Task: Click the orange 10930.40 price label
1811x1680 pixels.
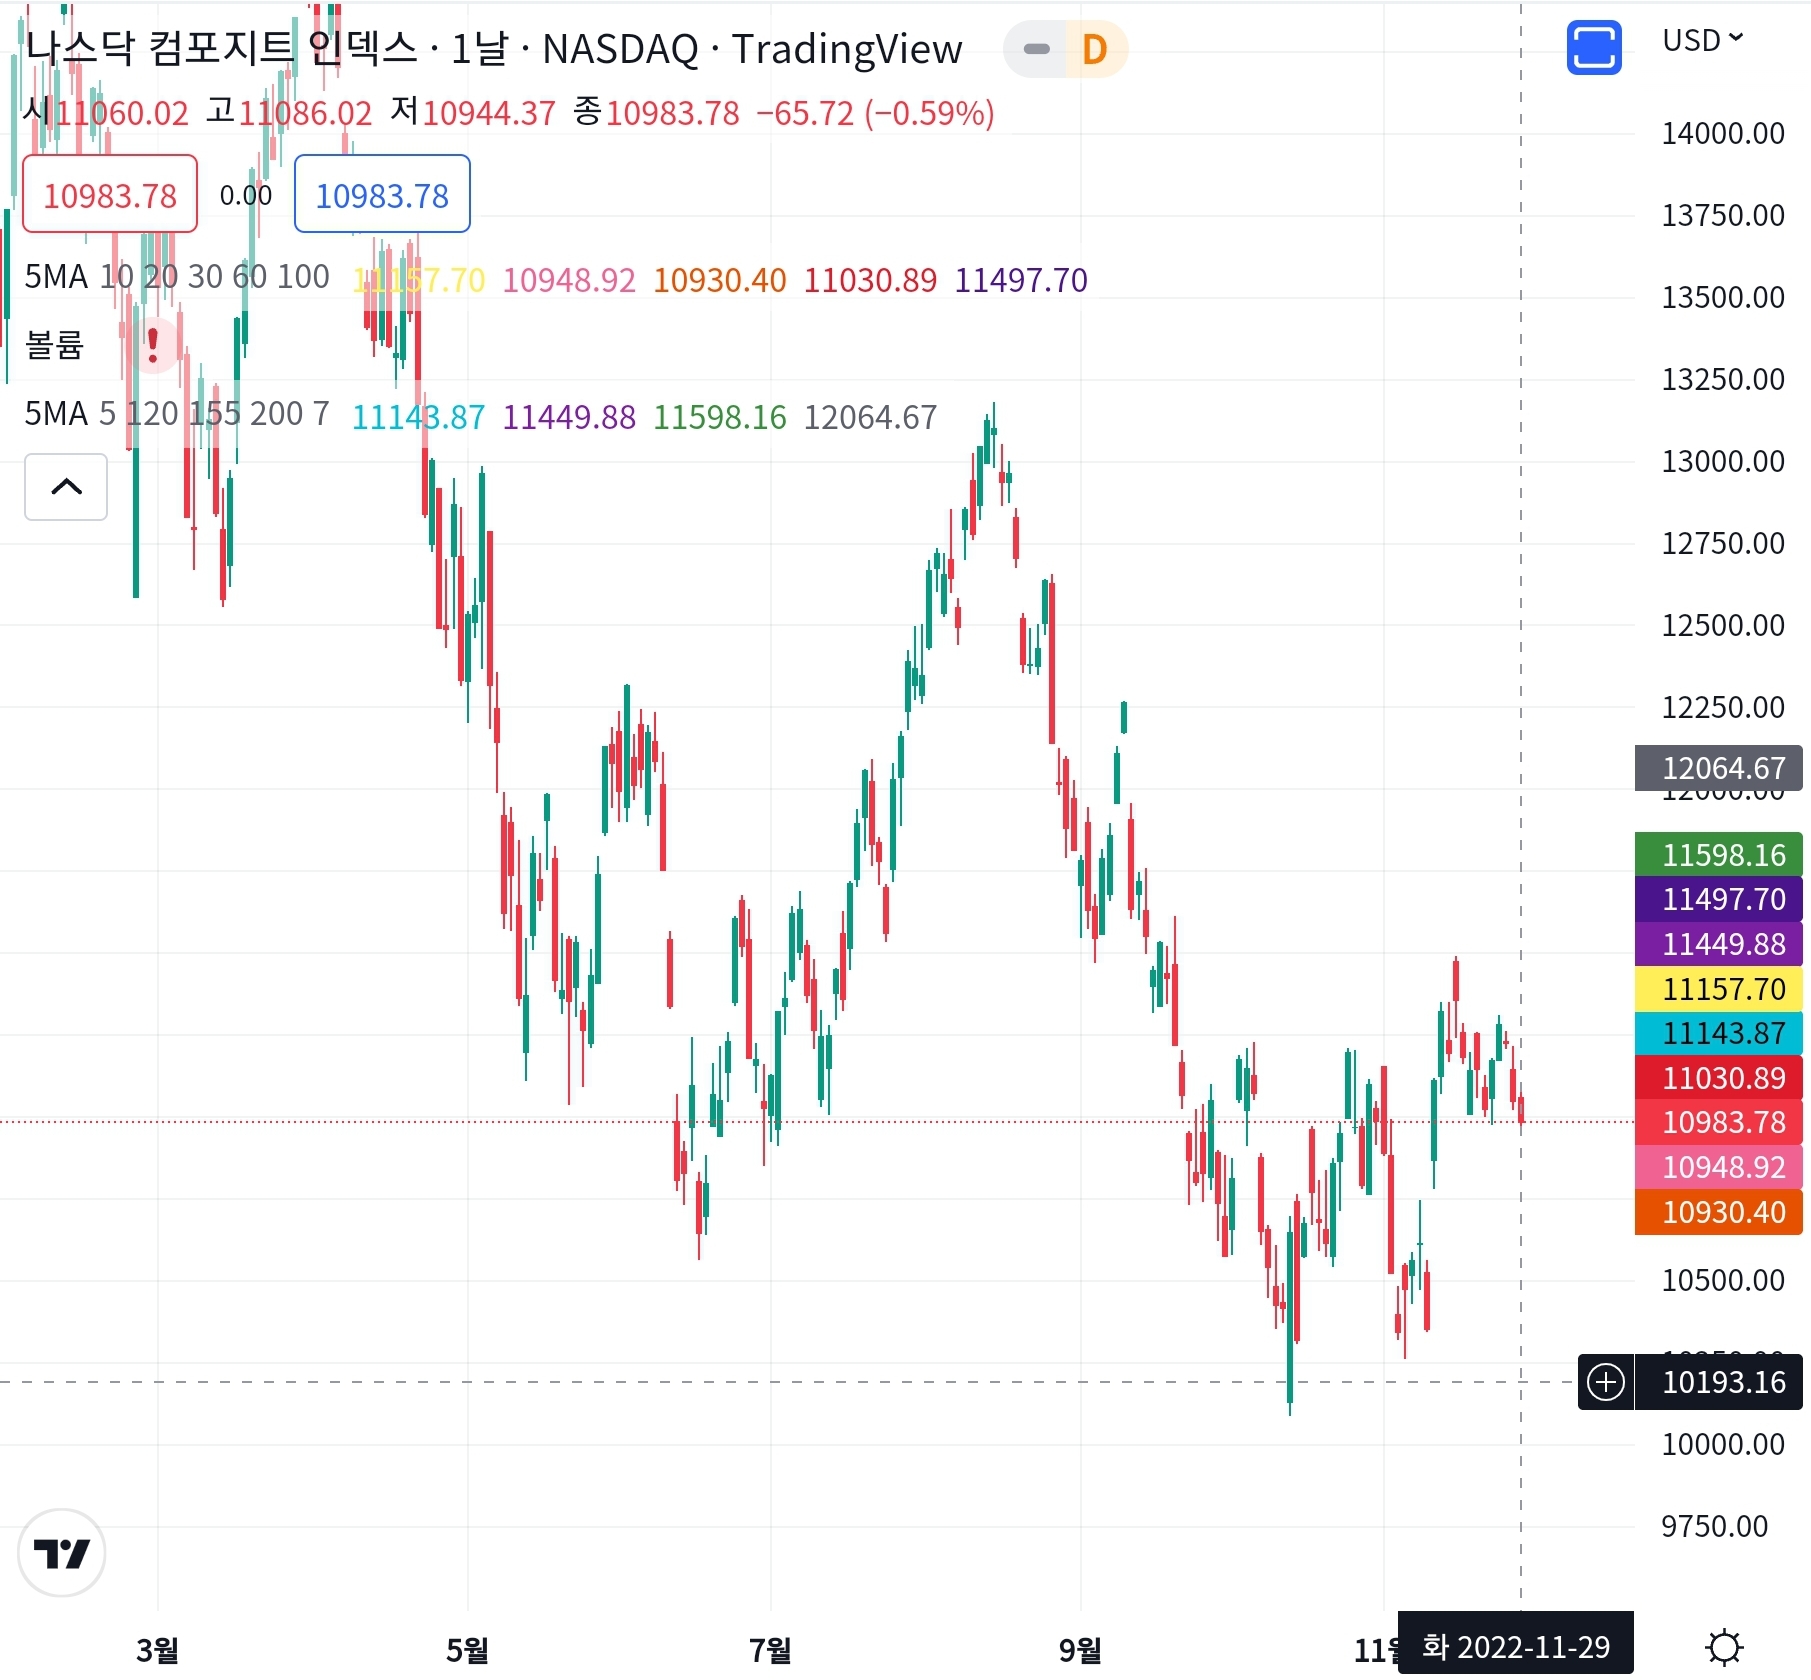Action: coord(1718,1212)
